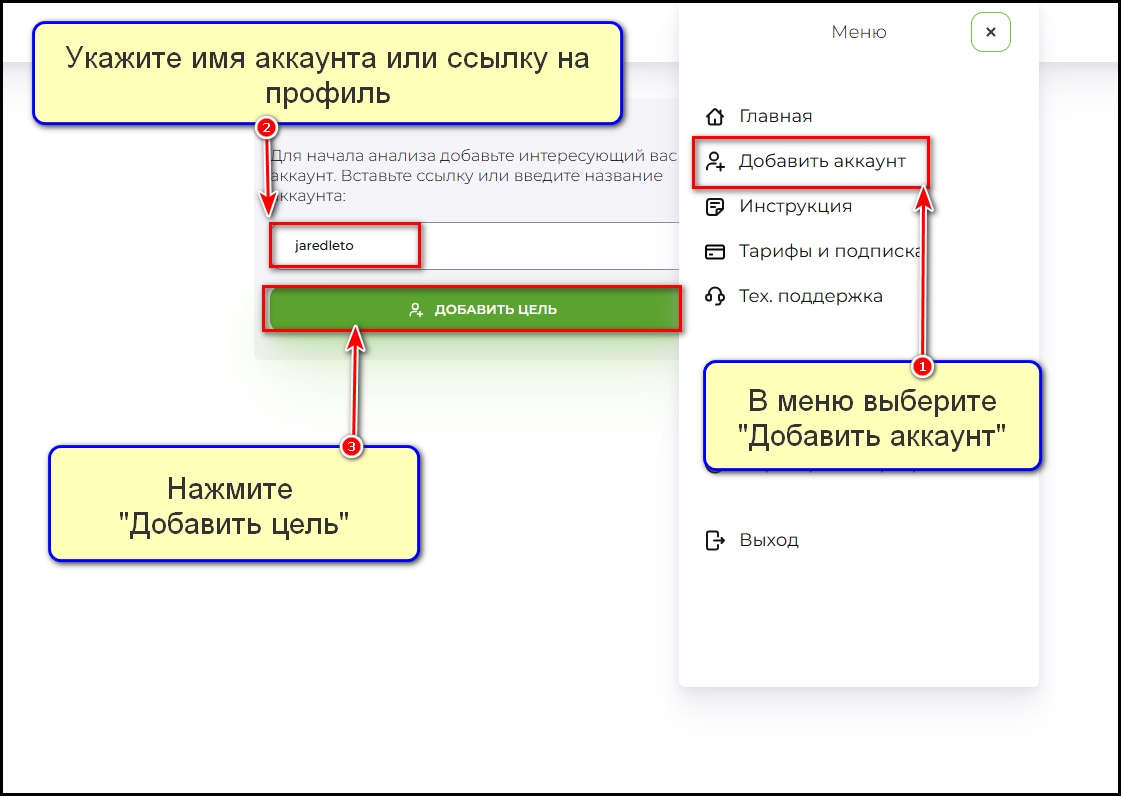Click the red step marker numbered 1
Viewport: 1121px width, 796px height.
tap(924, 367)
